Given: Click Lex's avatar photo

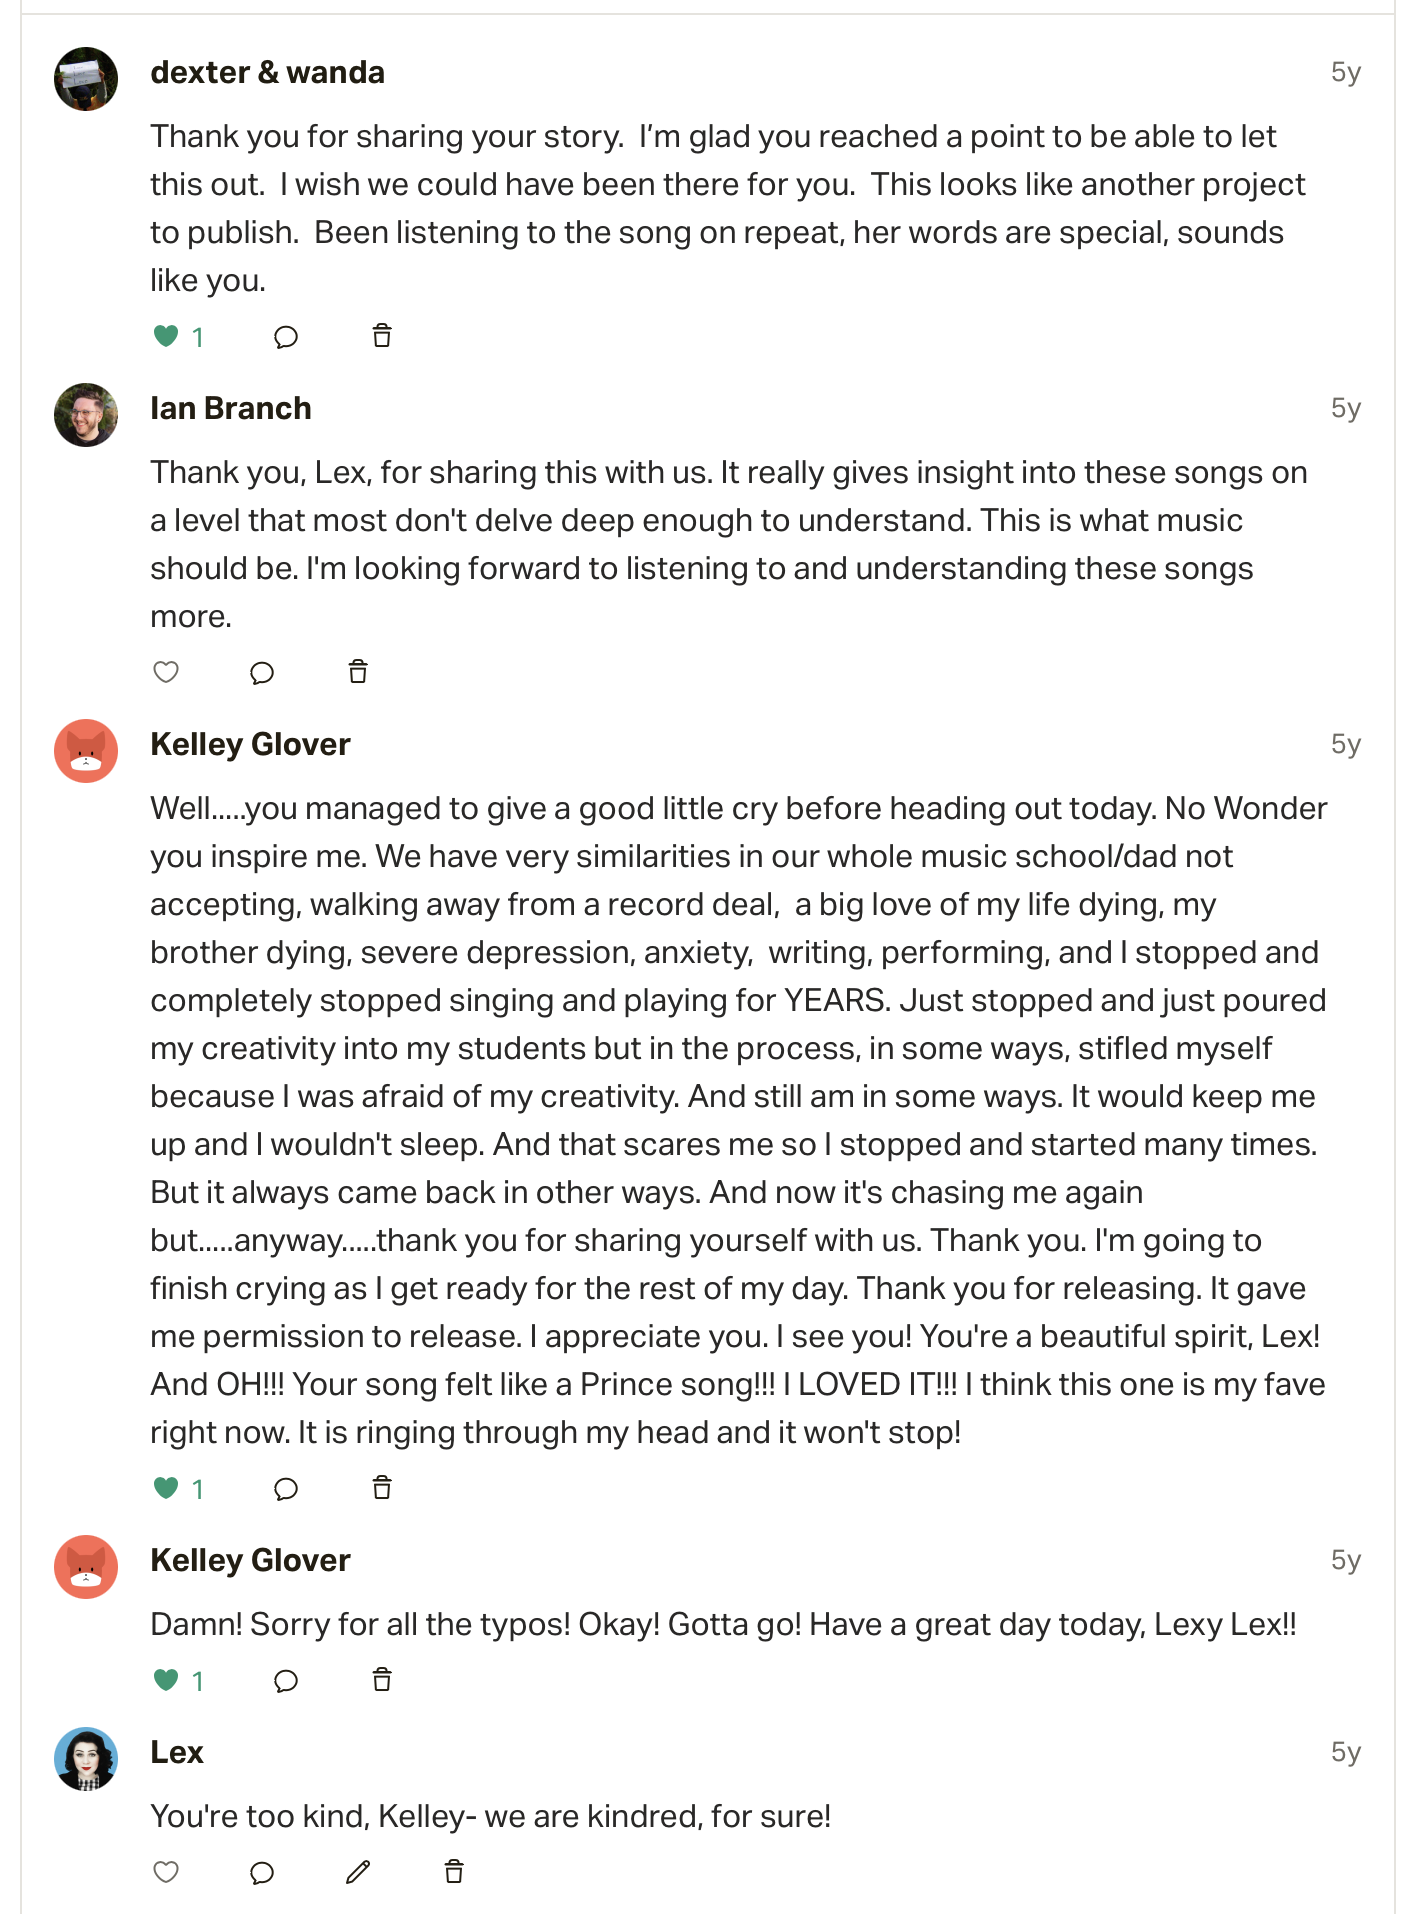Looking at the screenshot, I should [x=86, y=1759].
